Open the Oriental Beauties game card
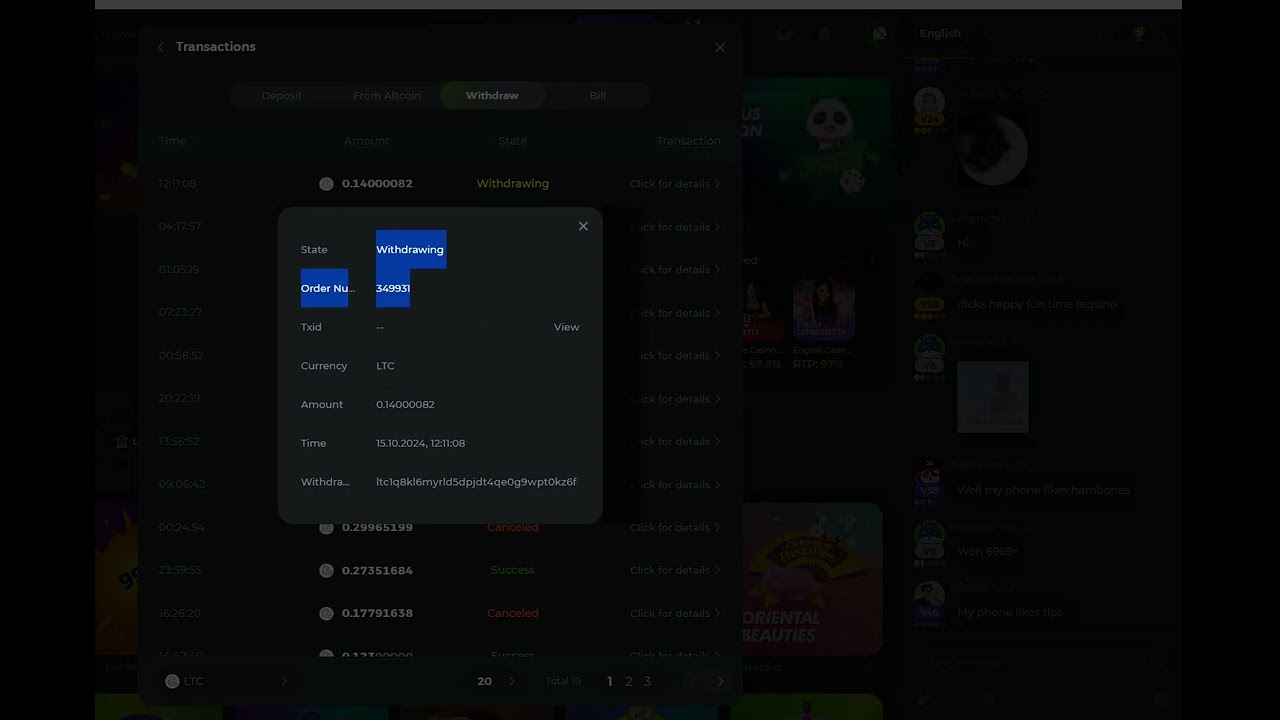 [812, 580]
